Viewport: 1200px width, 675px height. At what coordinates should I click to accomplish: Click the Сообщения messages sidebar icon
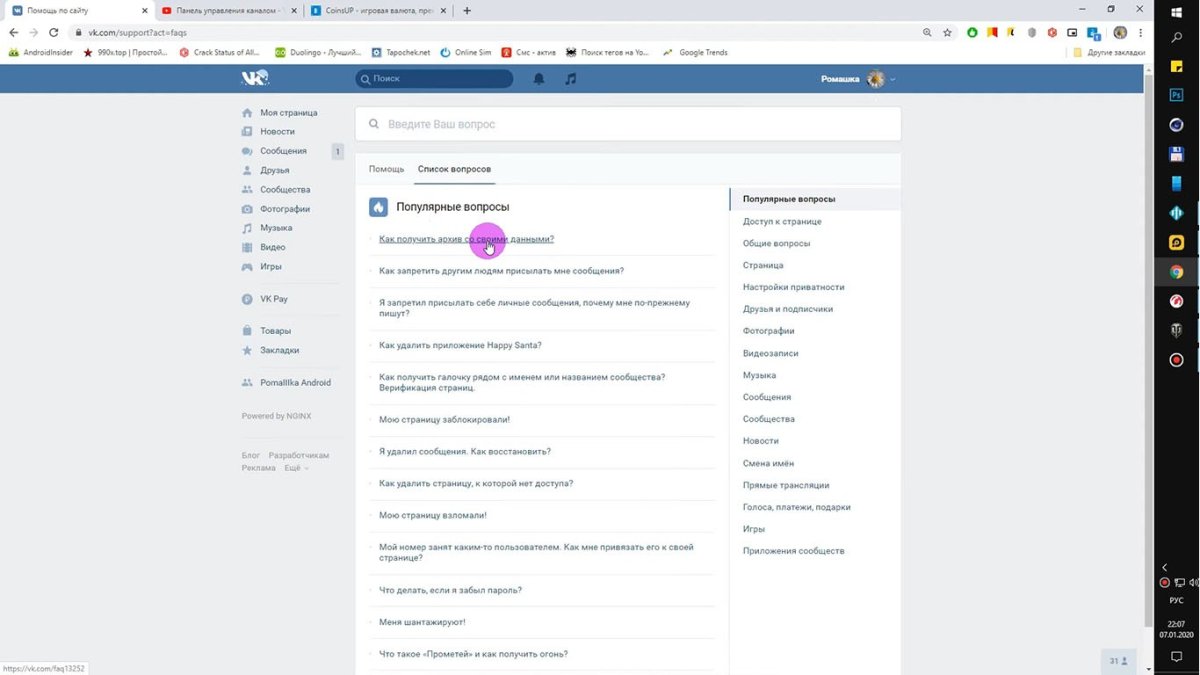247,151
